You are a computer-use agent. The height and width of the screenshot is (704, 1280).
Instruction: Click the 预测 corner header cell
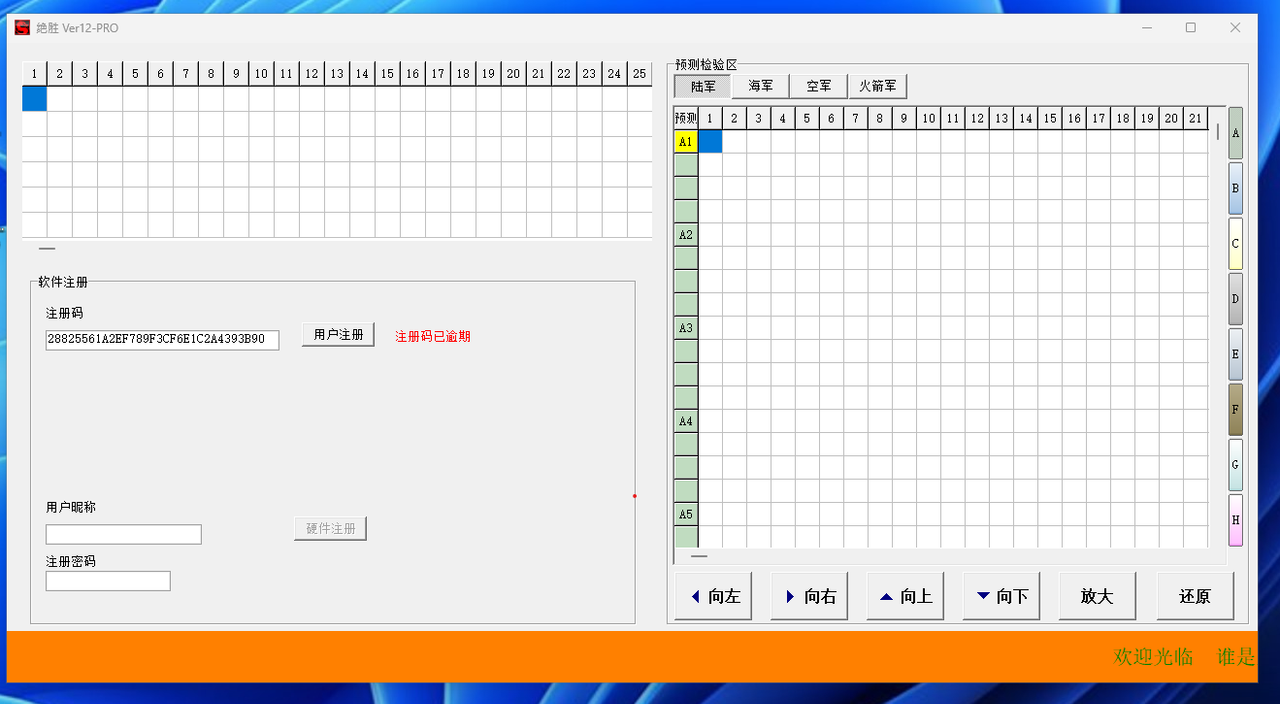tap(685, 119)
